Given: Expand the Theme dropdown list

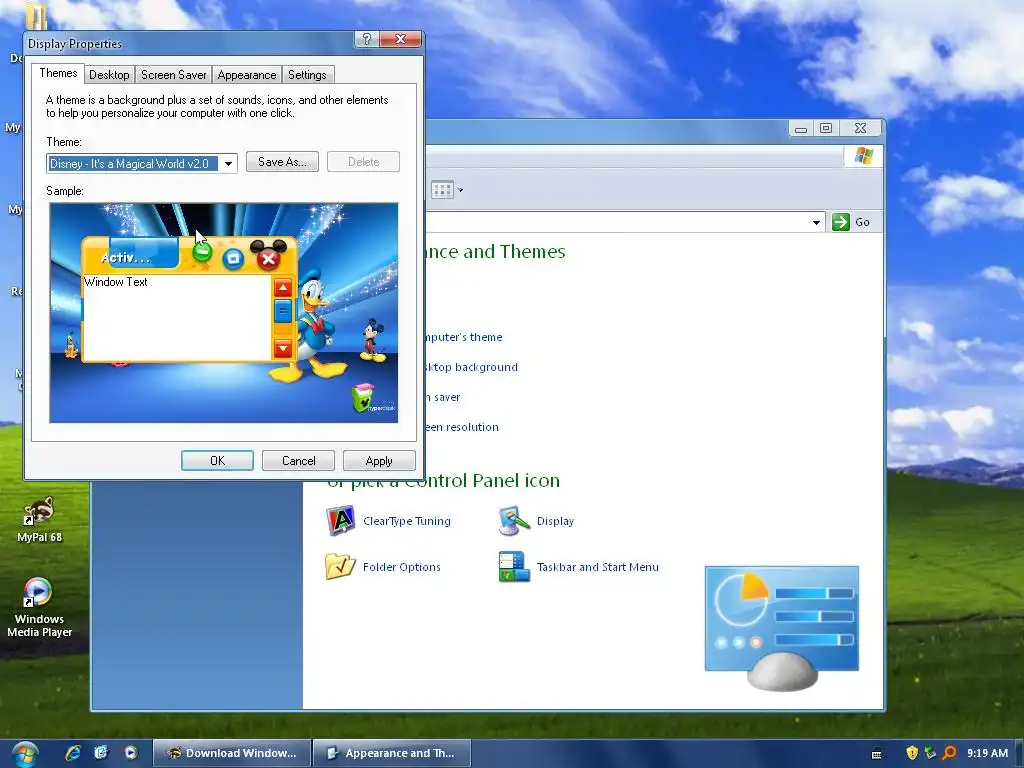Looking at the screenshot, I should pos(228,163).
